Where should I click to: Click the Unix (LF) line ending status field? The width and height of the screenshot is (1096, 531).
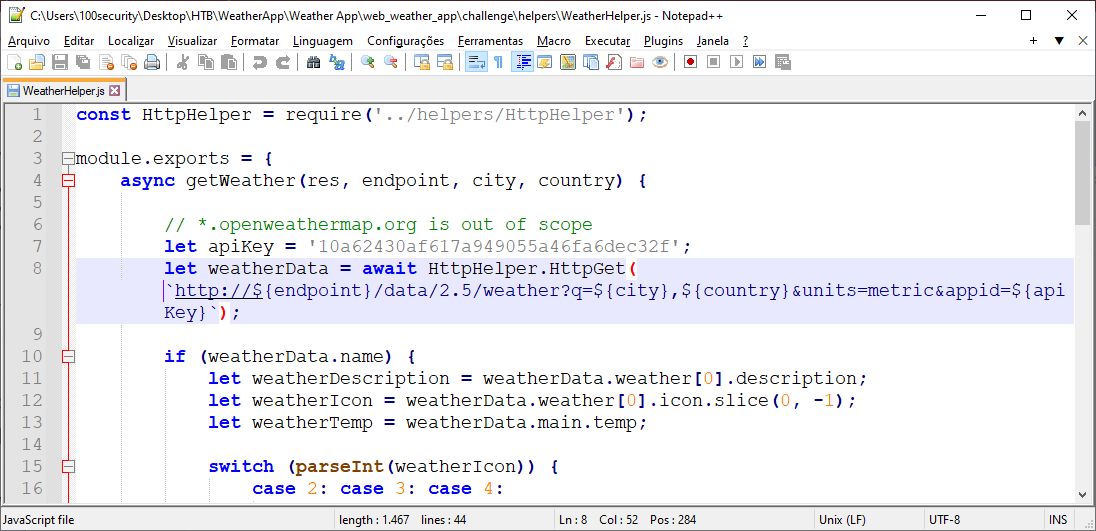coord(867,520)
